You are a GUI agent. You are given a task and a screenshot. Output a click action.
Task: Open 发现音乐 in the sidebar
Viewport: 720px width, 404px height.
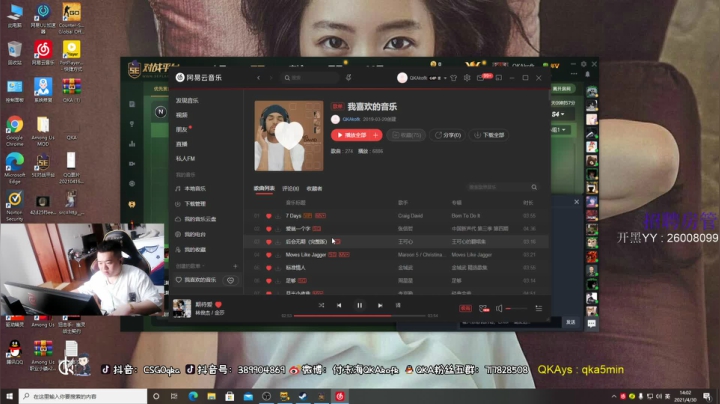coord(187,101)
